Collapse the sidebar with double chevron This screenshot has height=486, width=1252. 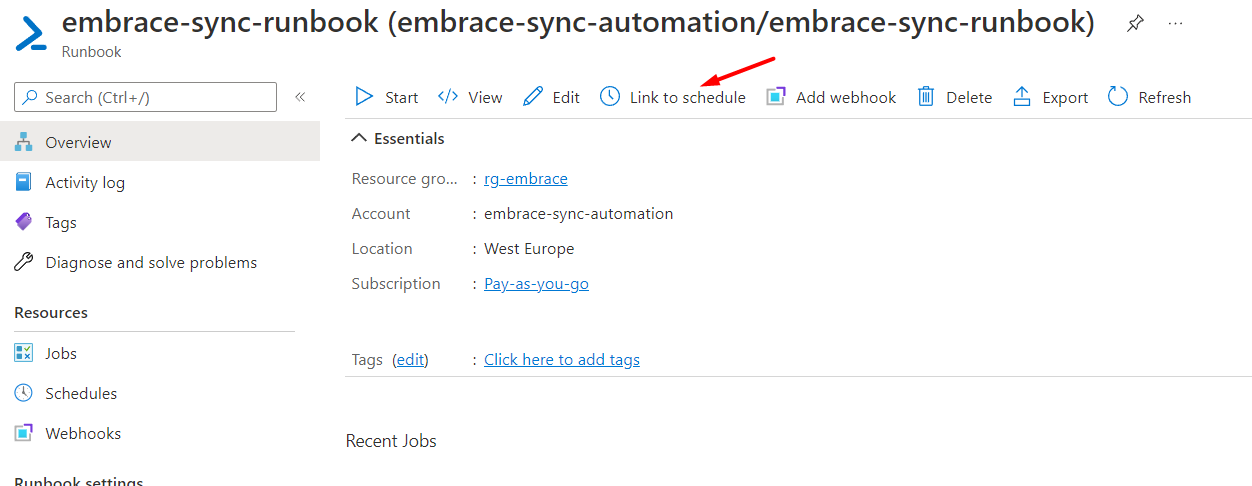pos(300,97)
